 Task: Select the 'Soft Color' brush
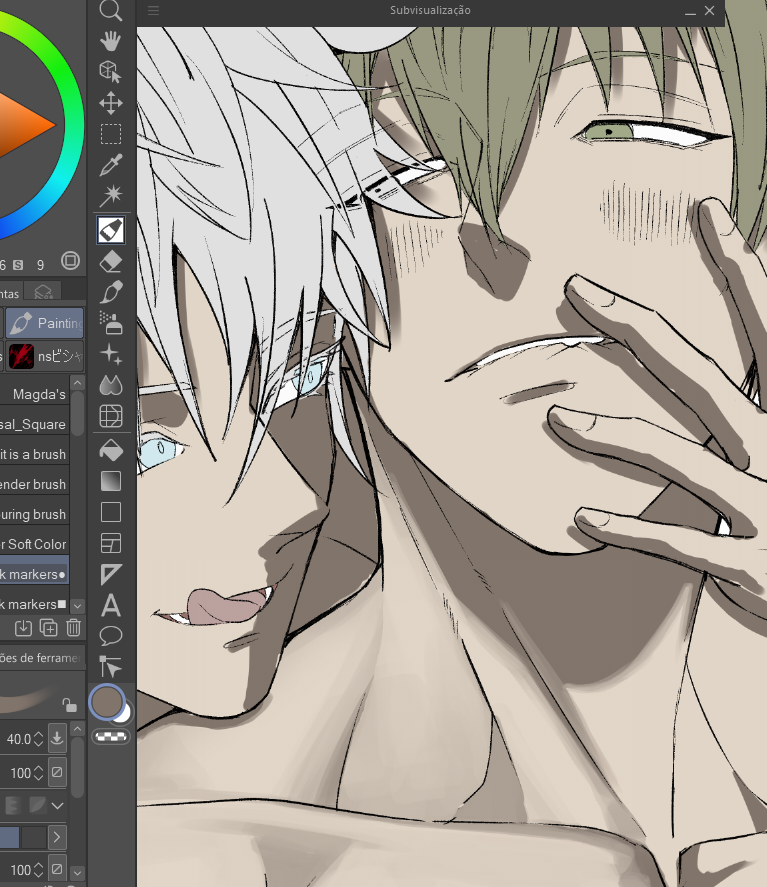click(x=35, y=544)
